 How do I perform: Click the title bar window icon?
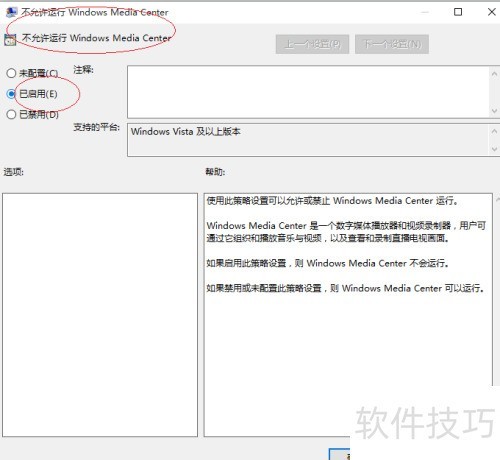click(x=11, y=12)
